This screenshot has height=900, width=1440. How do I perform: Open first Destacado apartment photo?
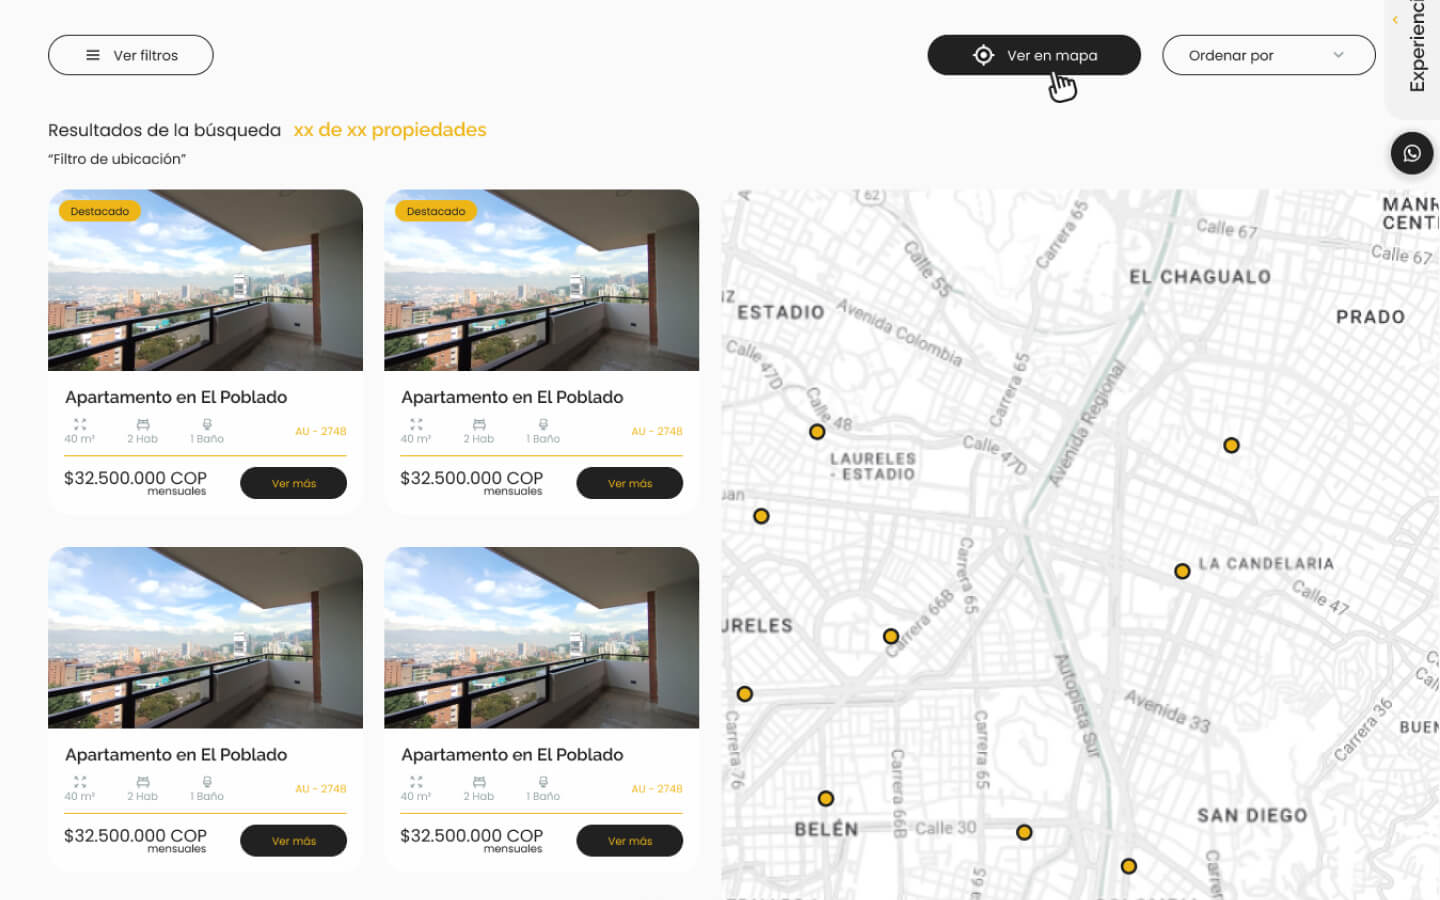click(x=205, y=280)
